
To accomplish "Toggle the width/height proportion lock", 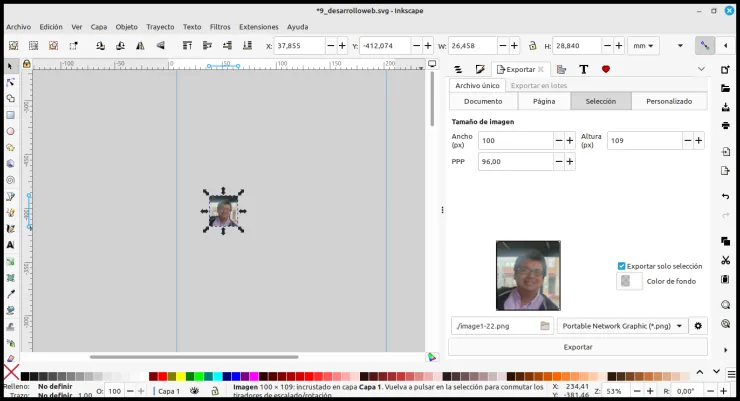I will (532, 46).
